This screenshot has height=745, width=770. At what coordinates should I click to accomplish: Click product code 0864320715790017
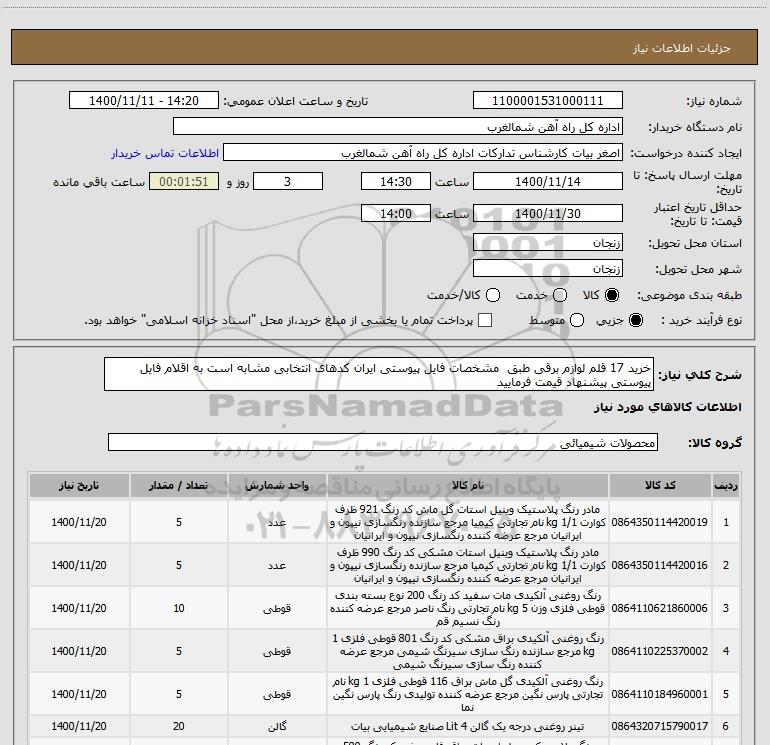click(660, 726)
